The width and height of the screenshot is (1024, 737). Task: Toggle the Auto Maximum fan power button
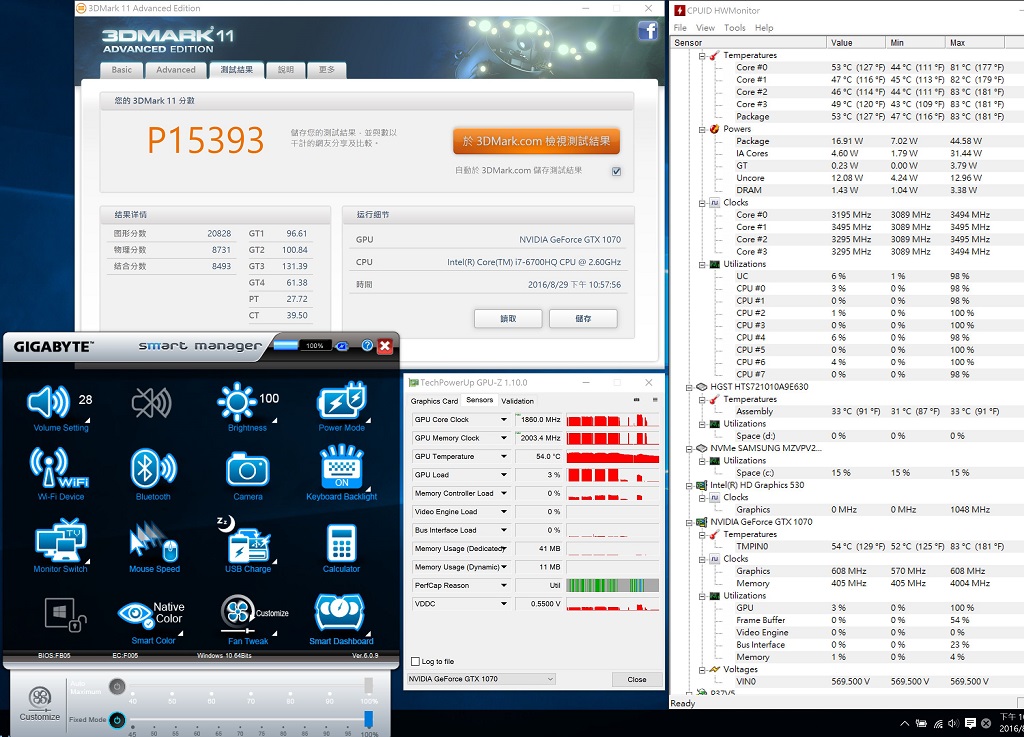(117, 686)
